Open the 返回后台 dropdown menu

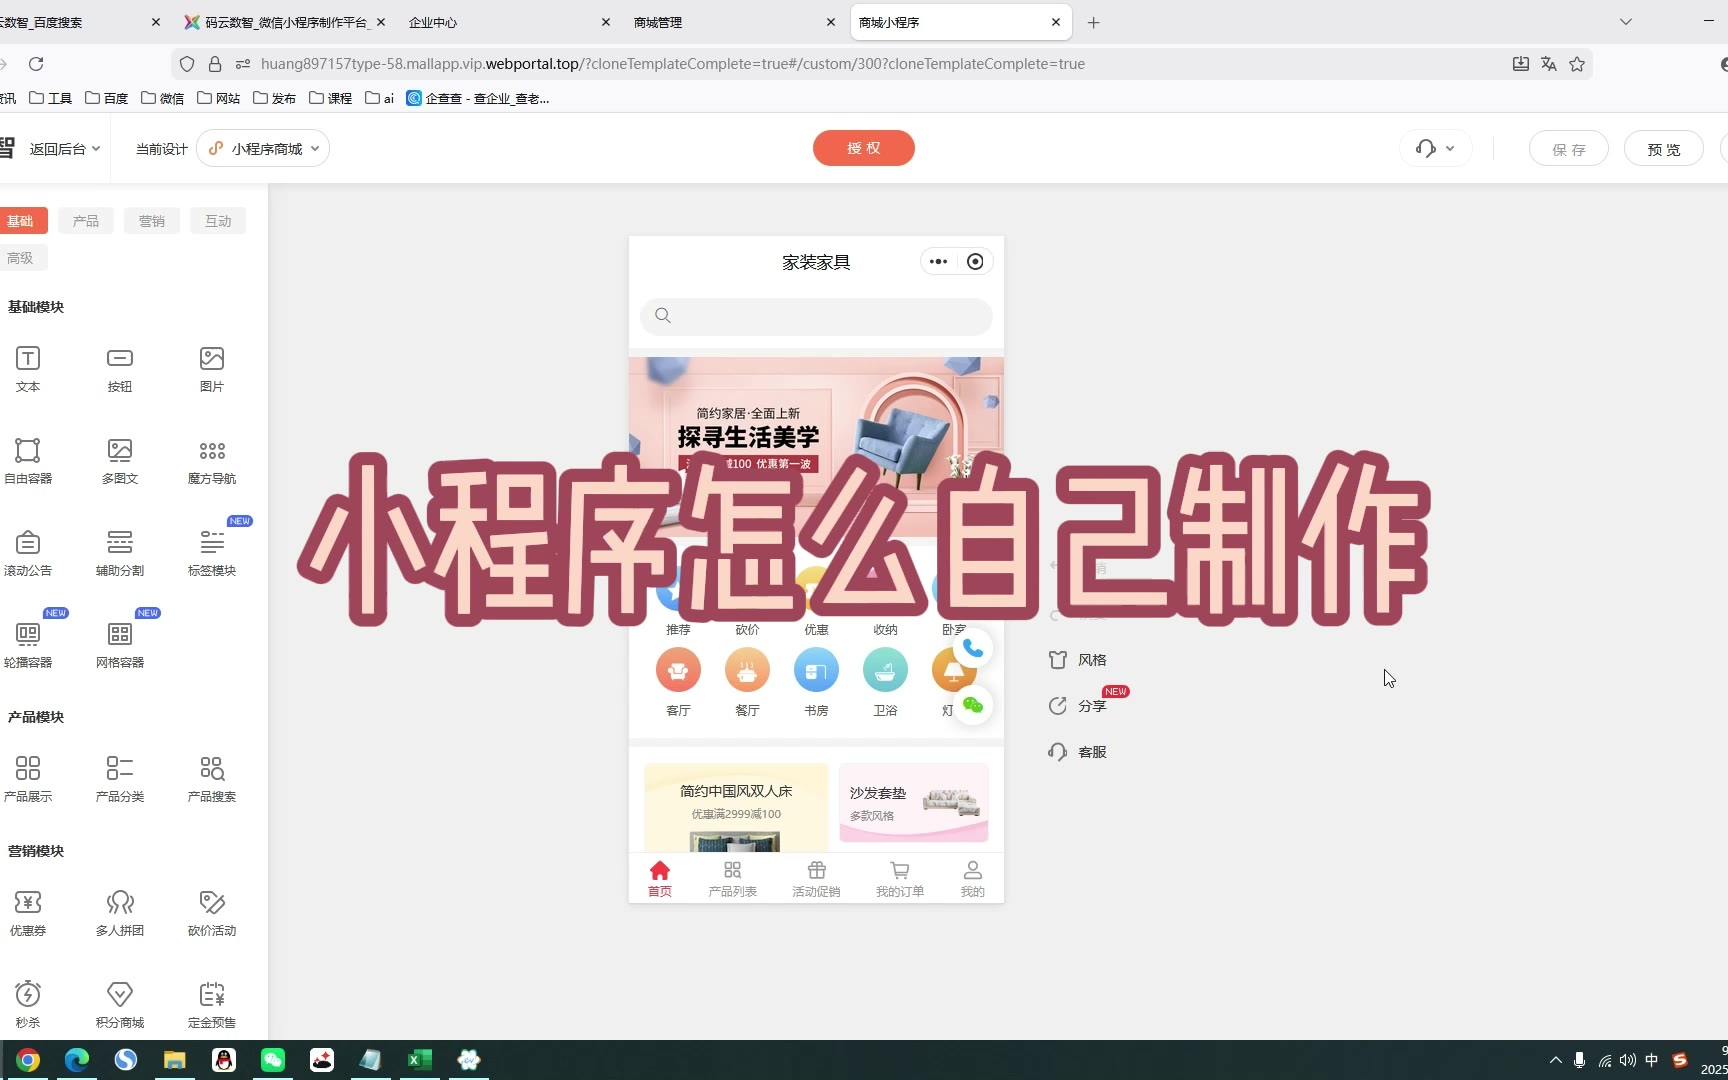pyautogui.click(x=64, y=149)
